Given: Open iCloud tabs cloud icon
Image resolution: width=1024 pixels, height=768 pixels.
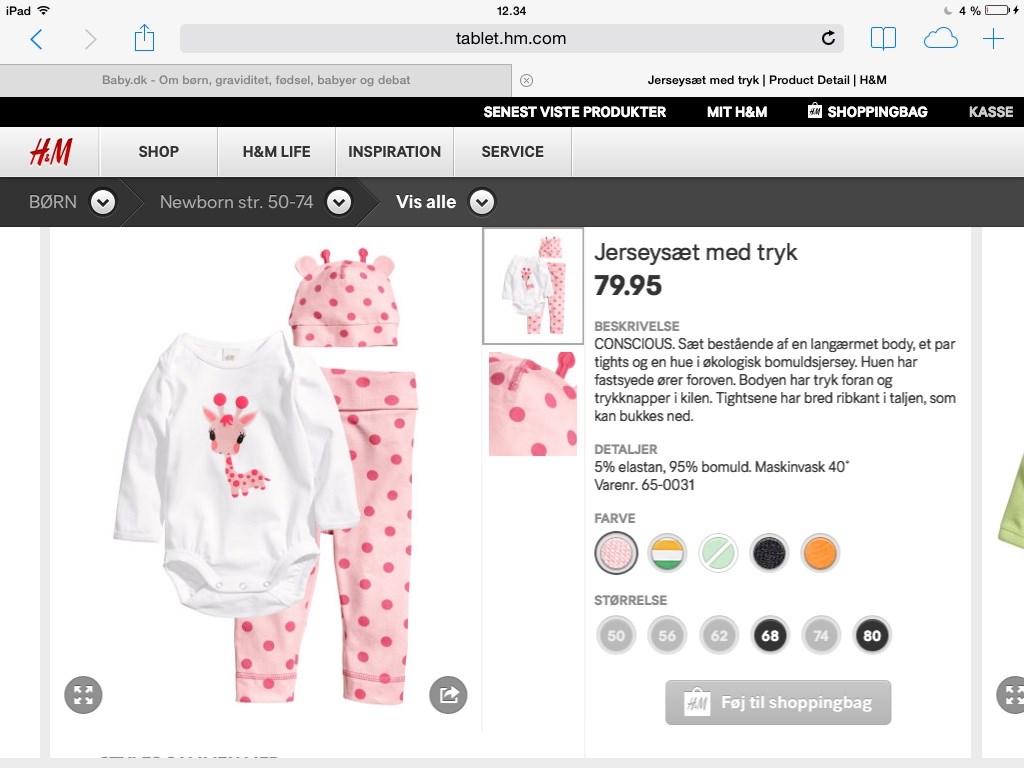Looking at the screenshot, I should (x=940, y=39).
